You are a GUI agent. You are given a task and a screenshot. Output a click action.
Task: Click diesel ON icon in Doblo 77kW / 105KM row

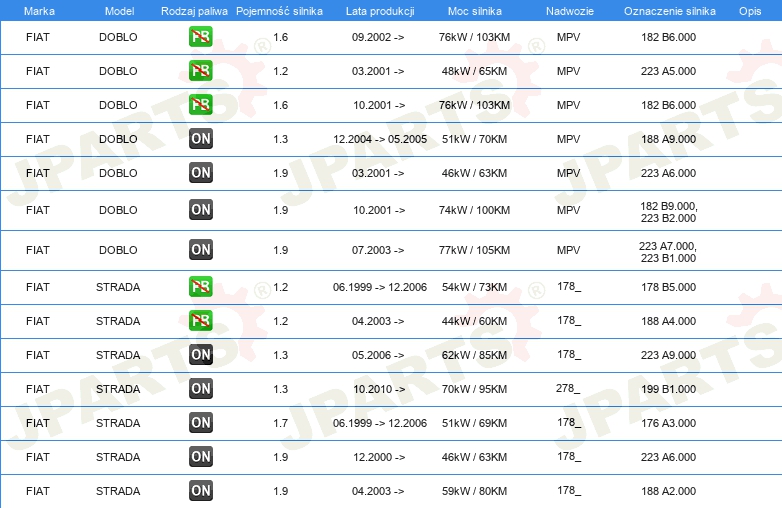point(200,250)
